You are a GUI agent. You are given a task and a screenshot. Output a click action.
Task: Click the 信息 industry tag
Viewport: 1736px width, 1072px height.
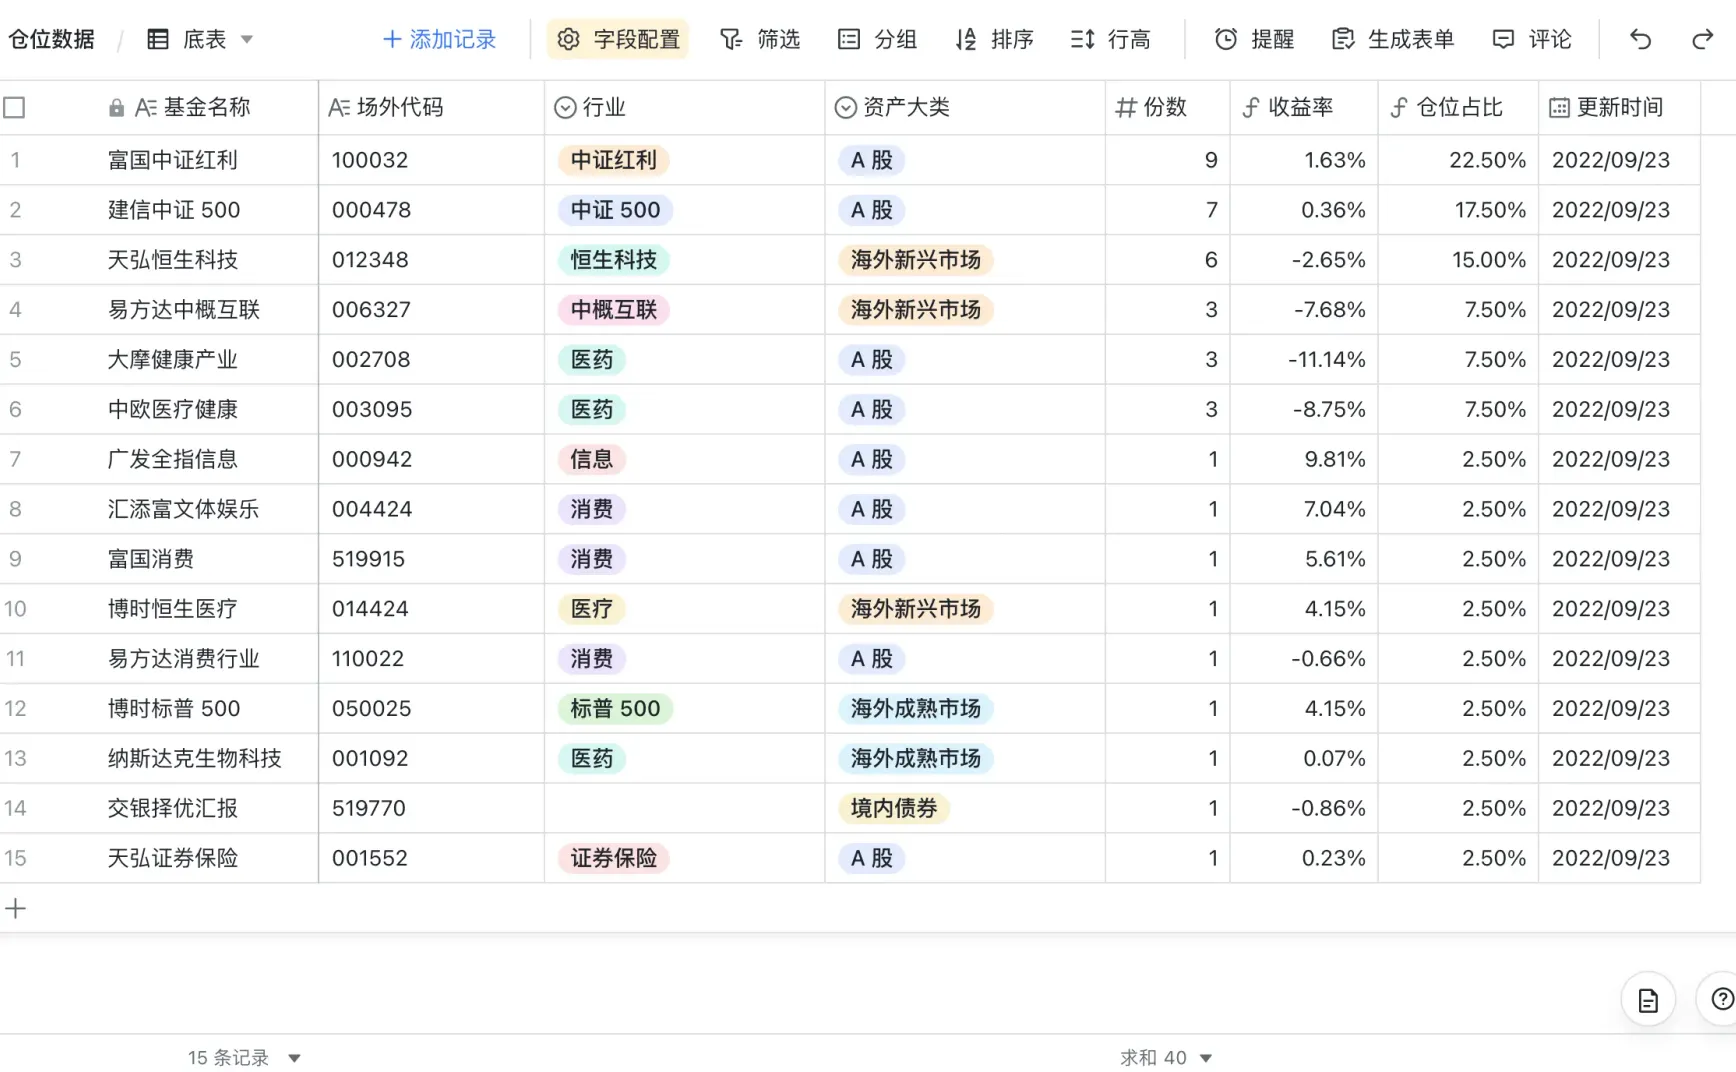pyautogui.click(x=591, y=460)
